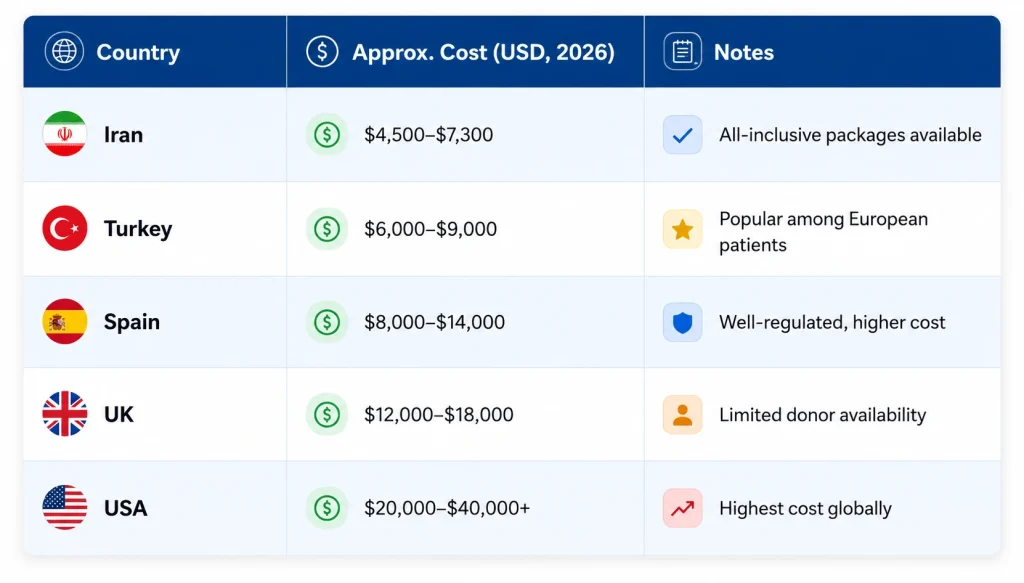This screenshot has width=1024, height=583.
Task: Click the USA flag icon
Action: [65, 507]
